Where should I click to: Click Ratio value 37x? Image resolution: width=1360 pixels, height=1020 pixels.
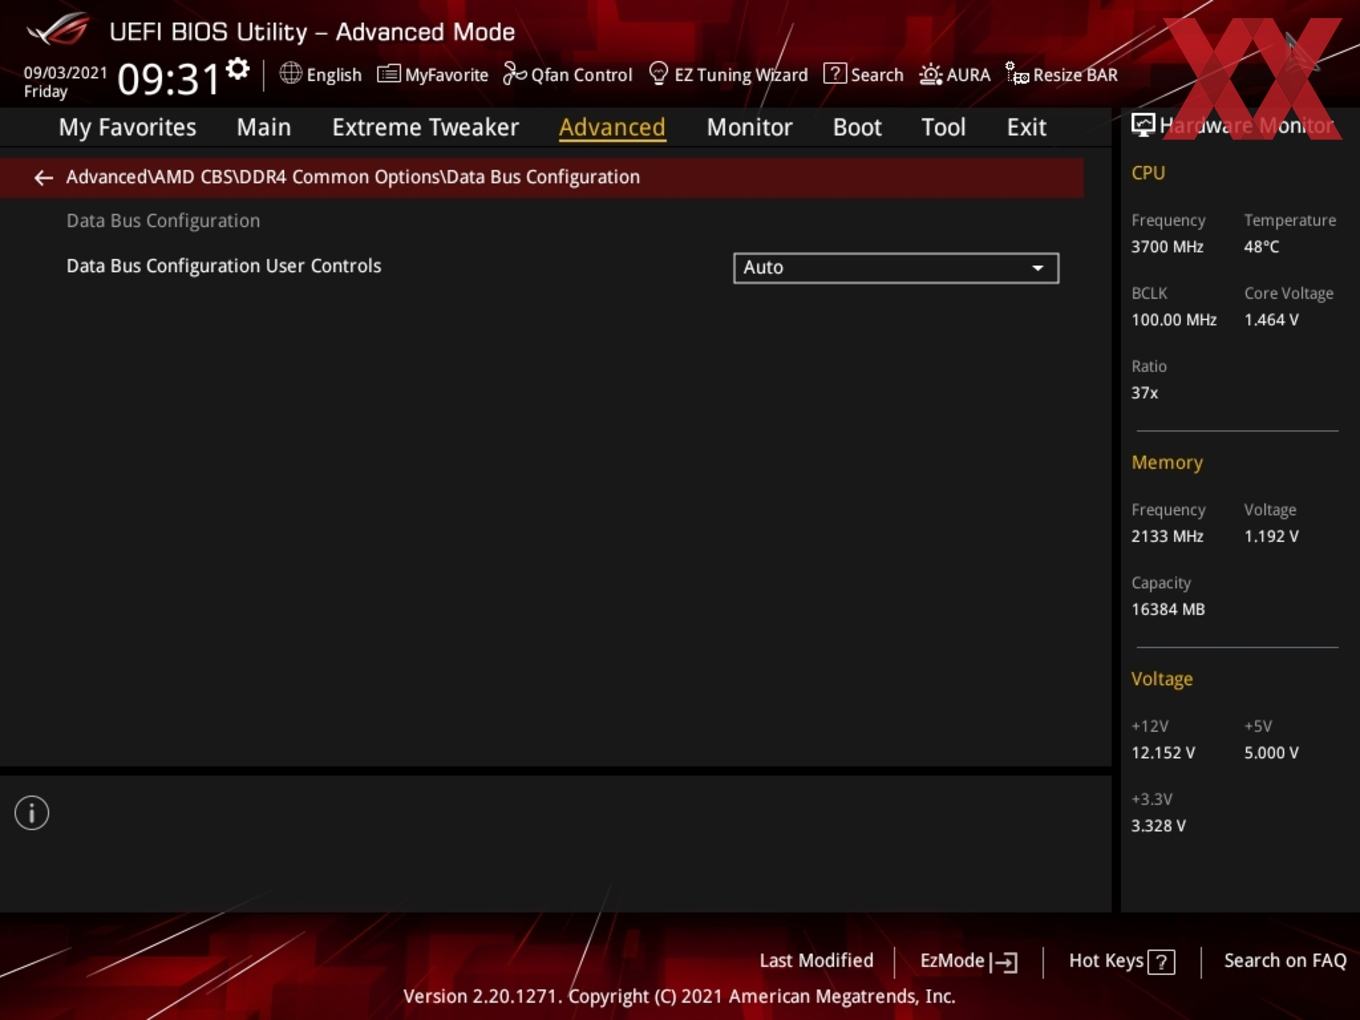point(1145,393)
